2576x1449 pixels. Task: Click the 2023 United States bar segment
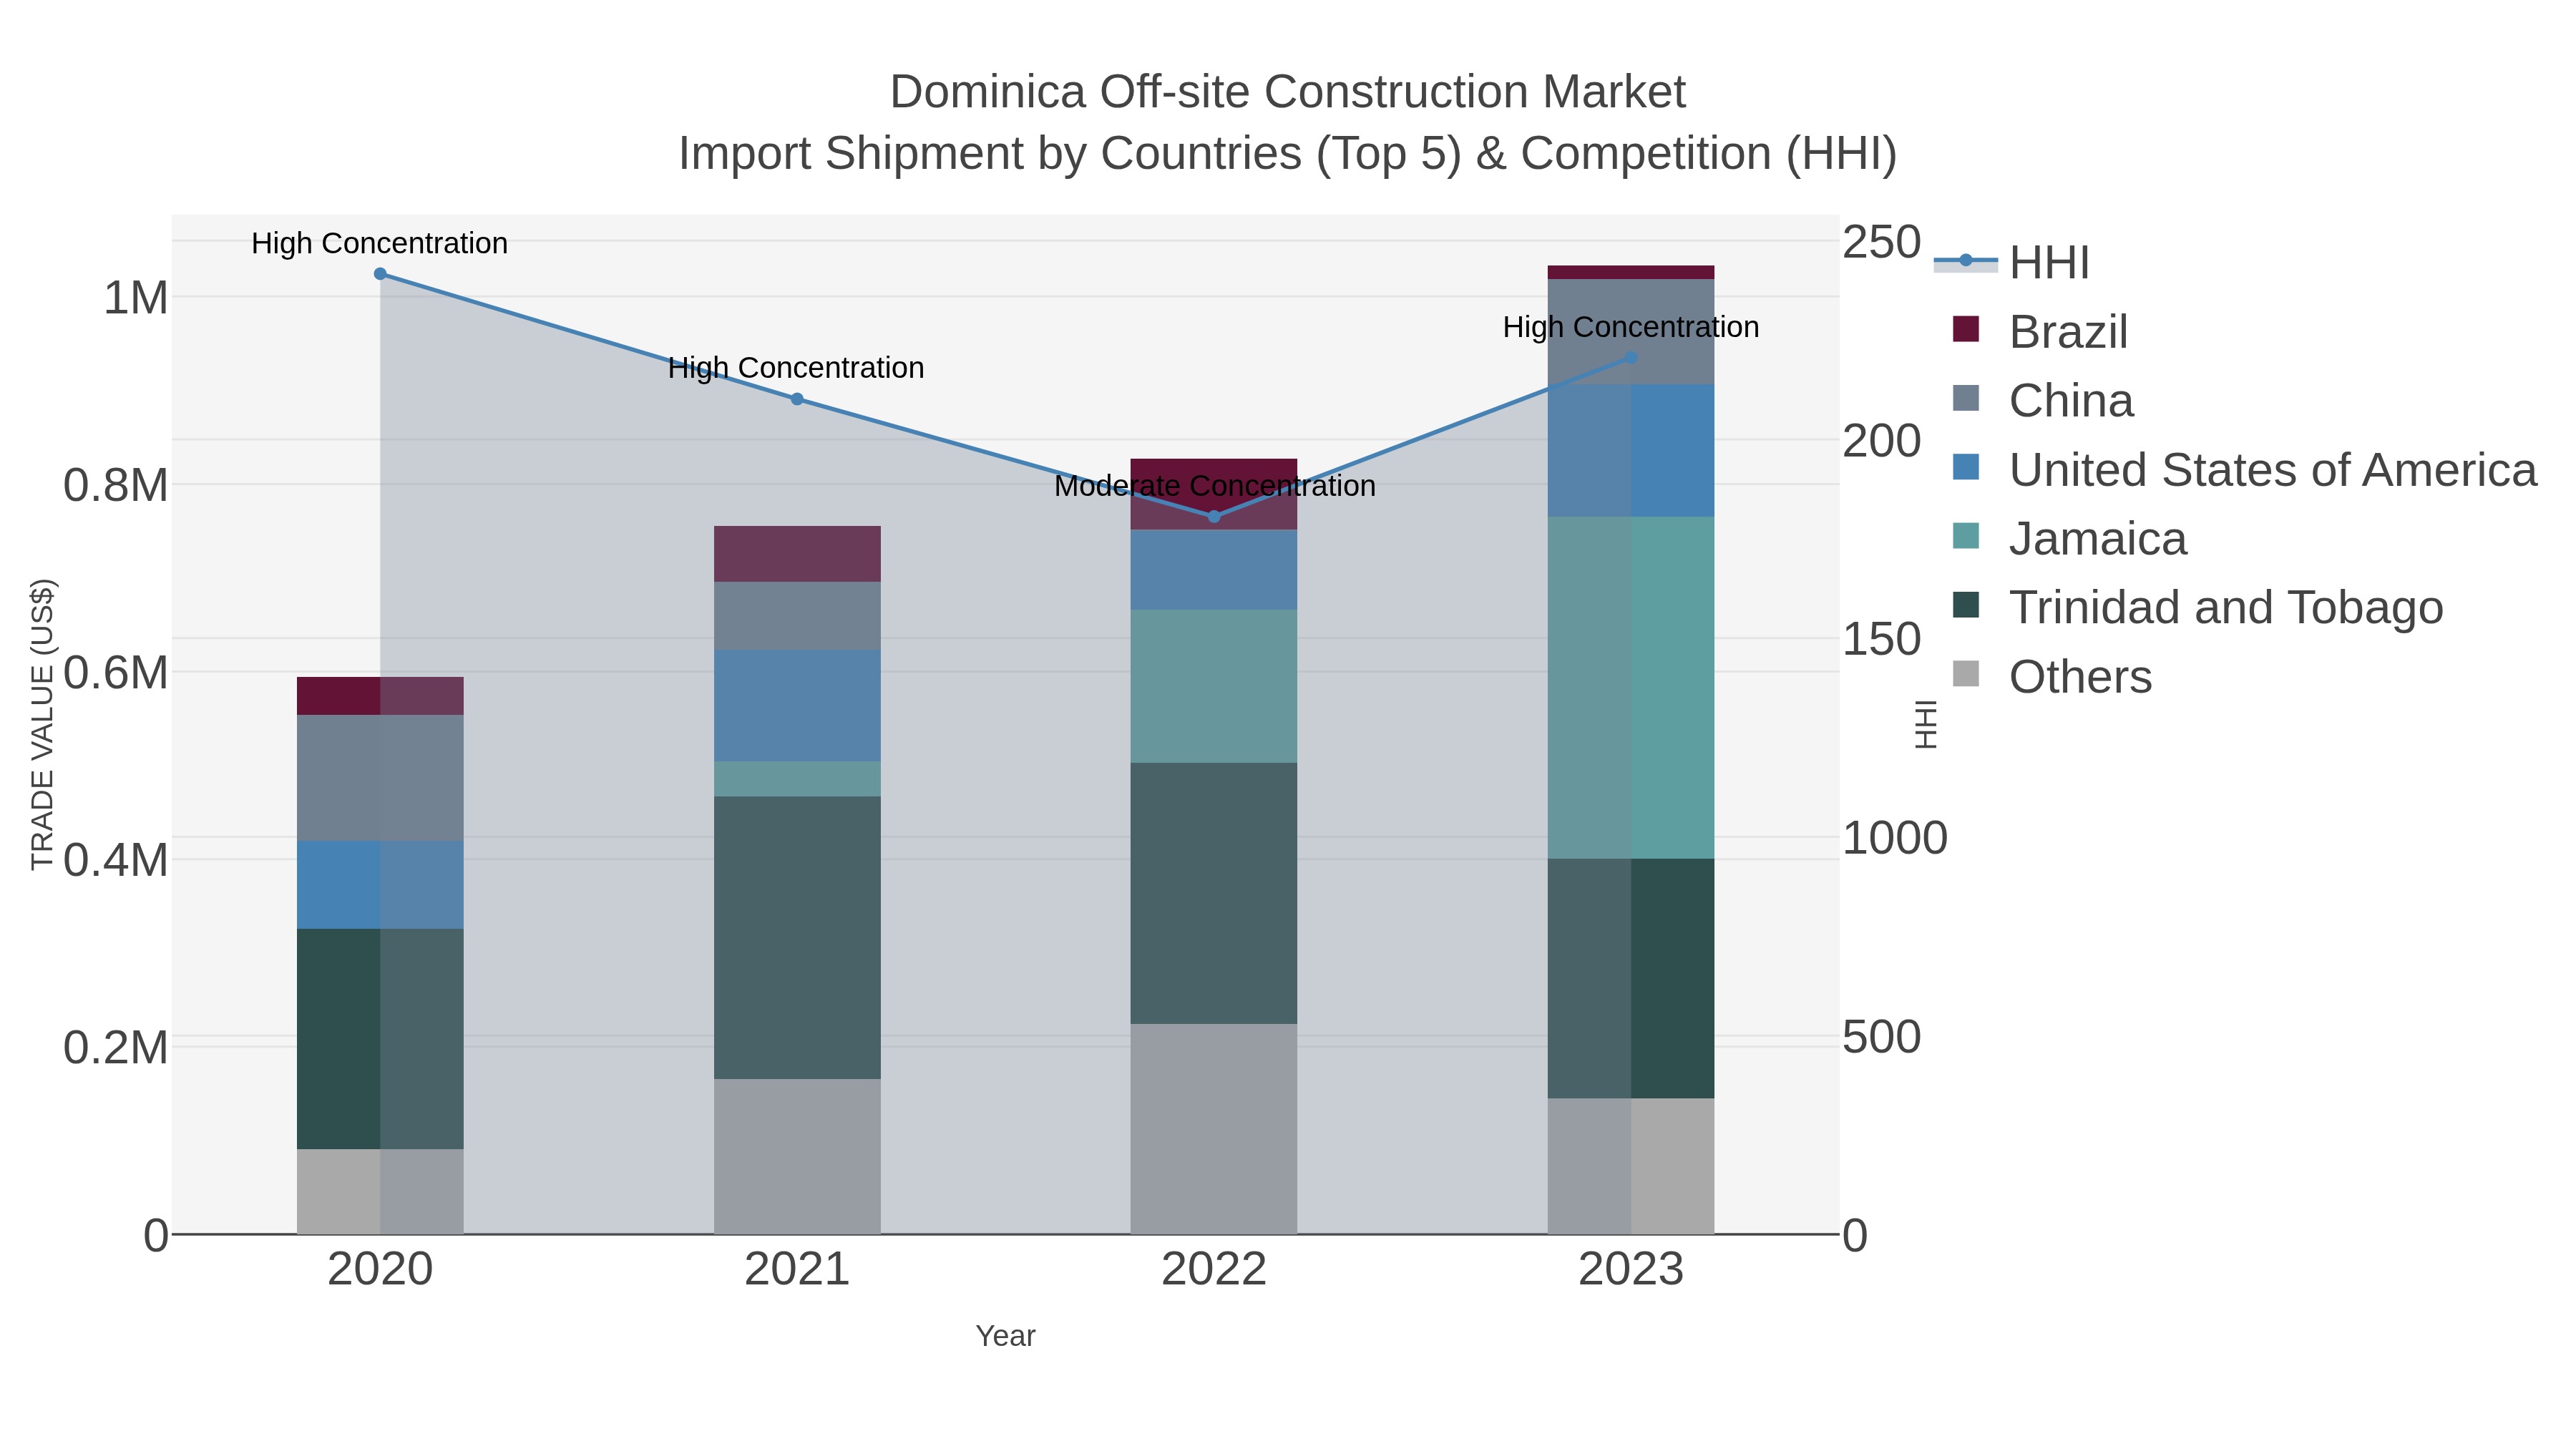coord(1631,451)
